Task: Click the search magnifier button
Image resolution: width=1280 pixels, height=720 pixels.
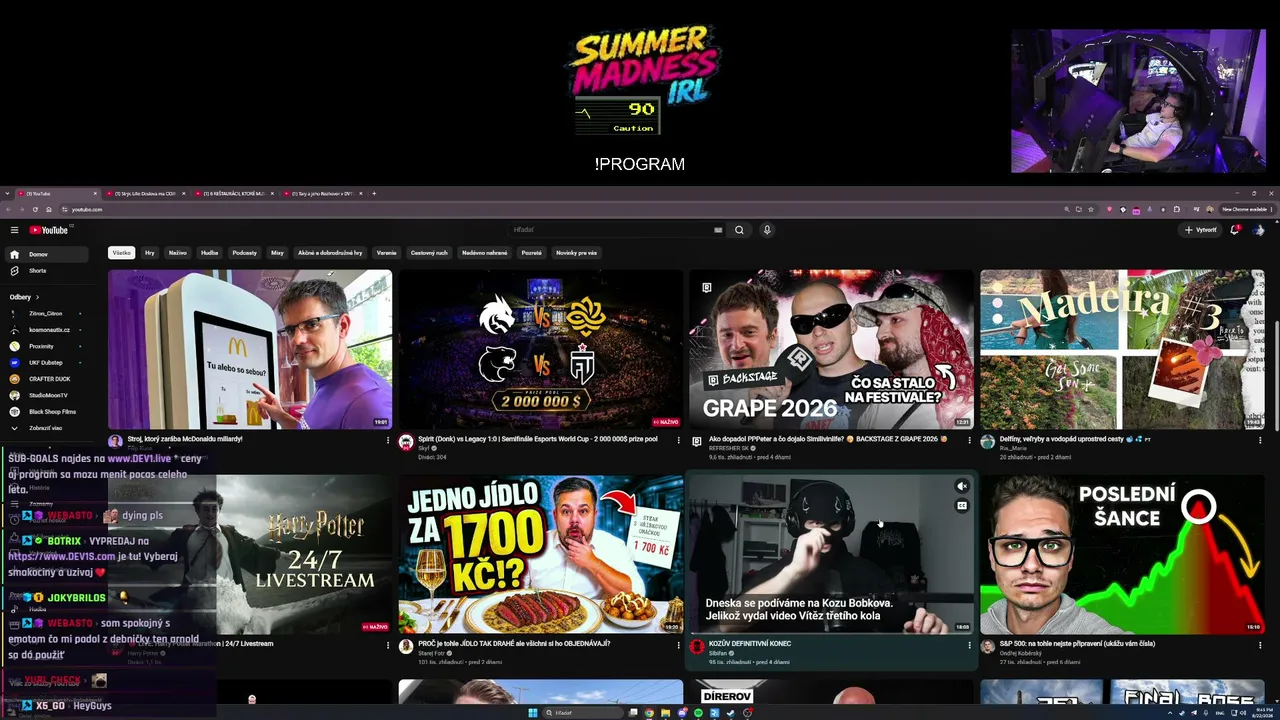Action: coord(739,230)
